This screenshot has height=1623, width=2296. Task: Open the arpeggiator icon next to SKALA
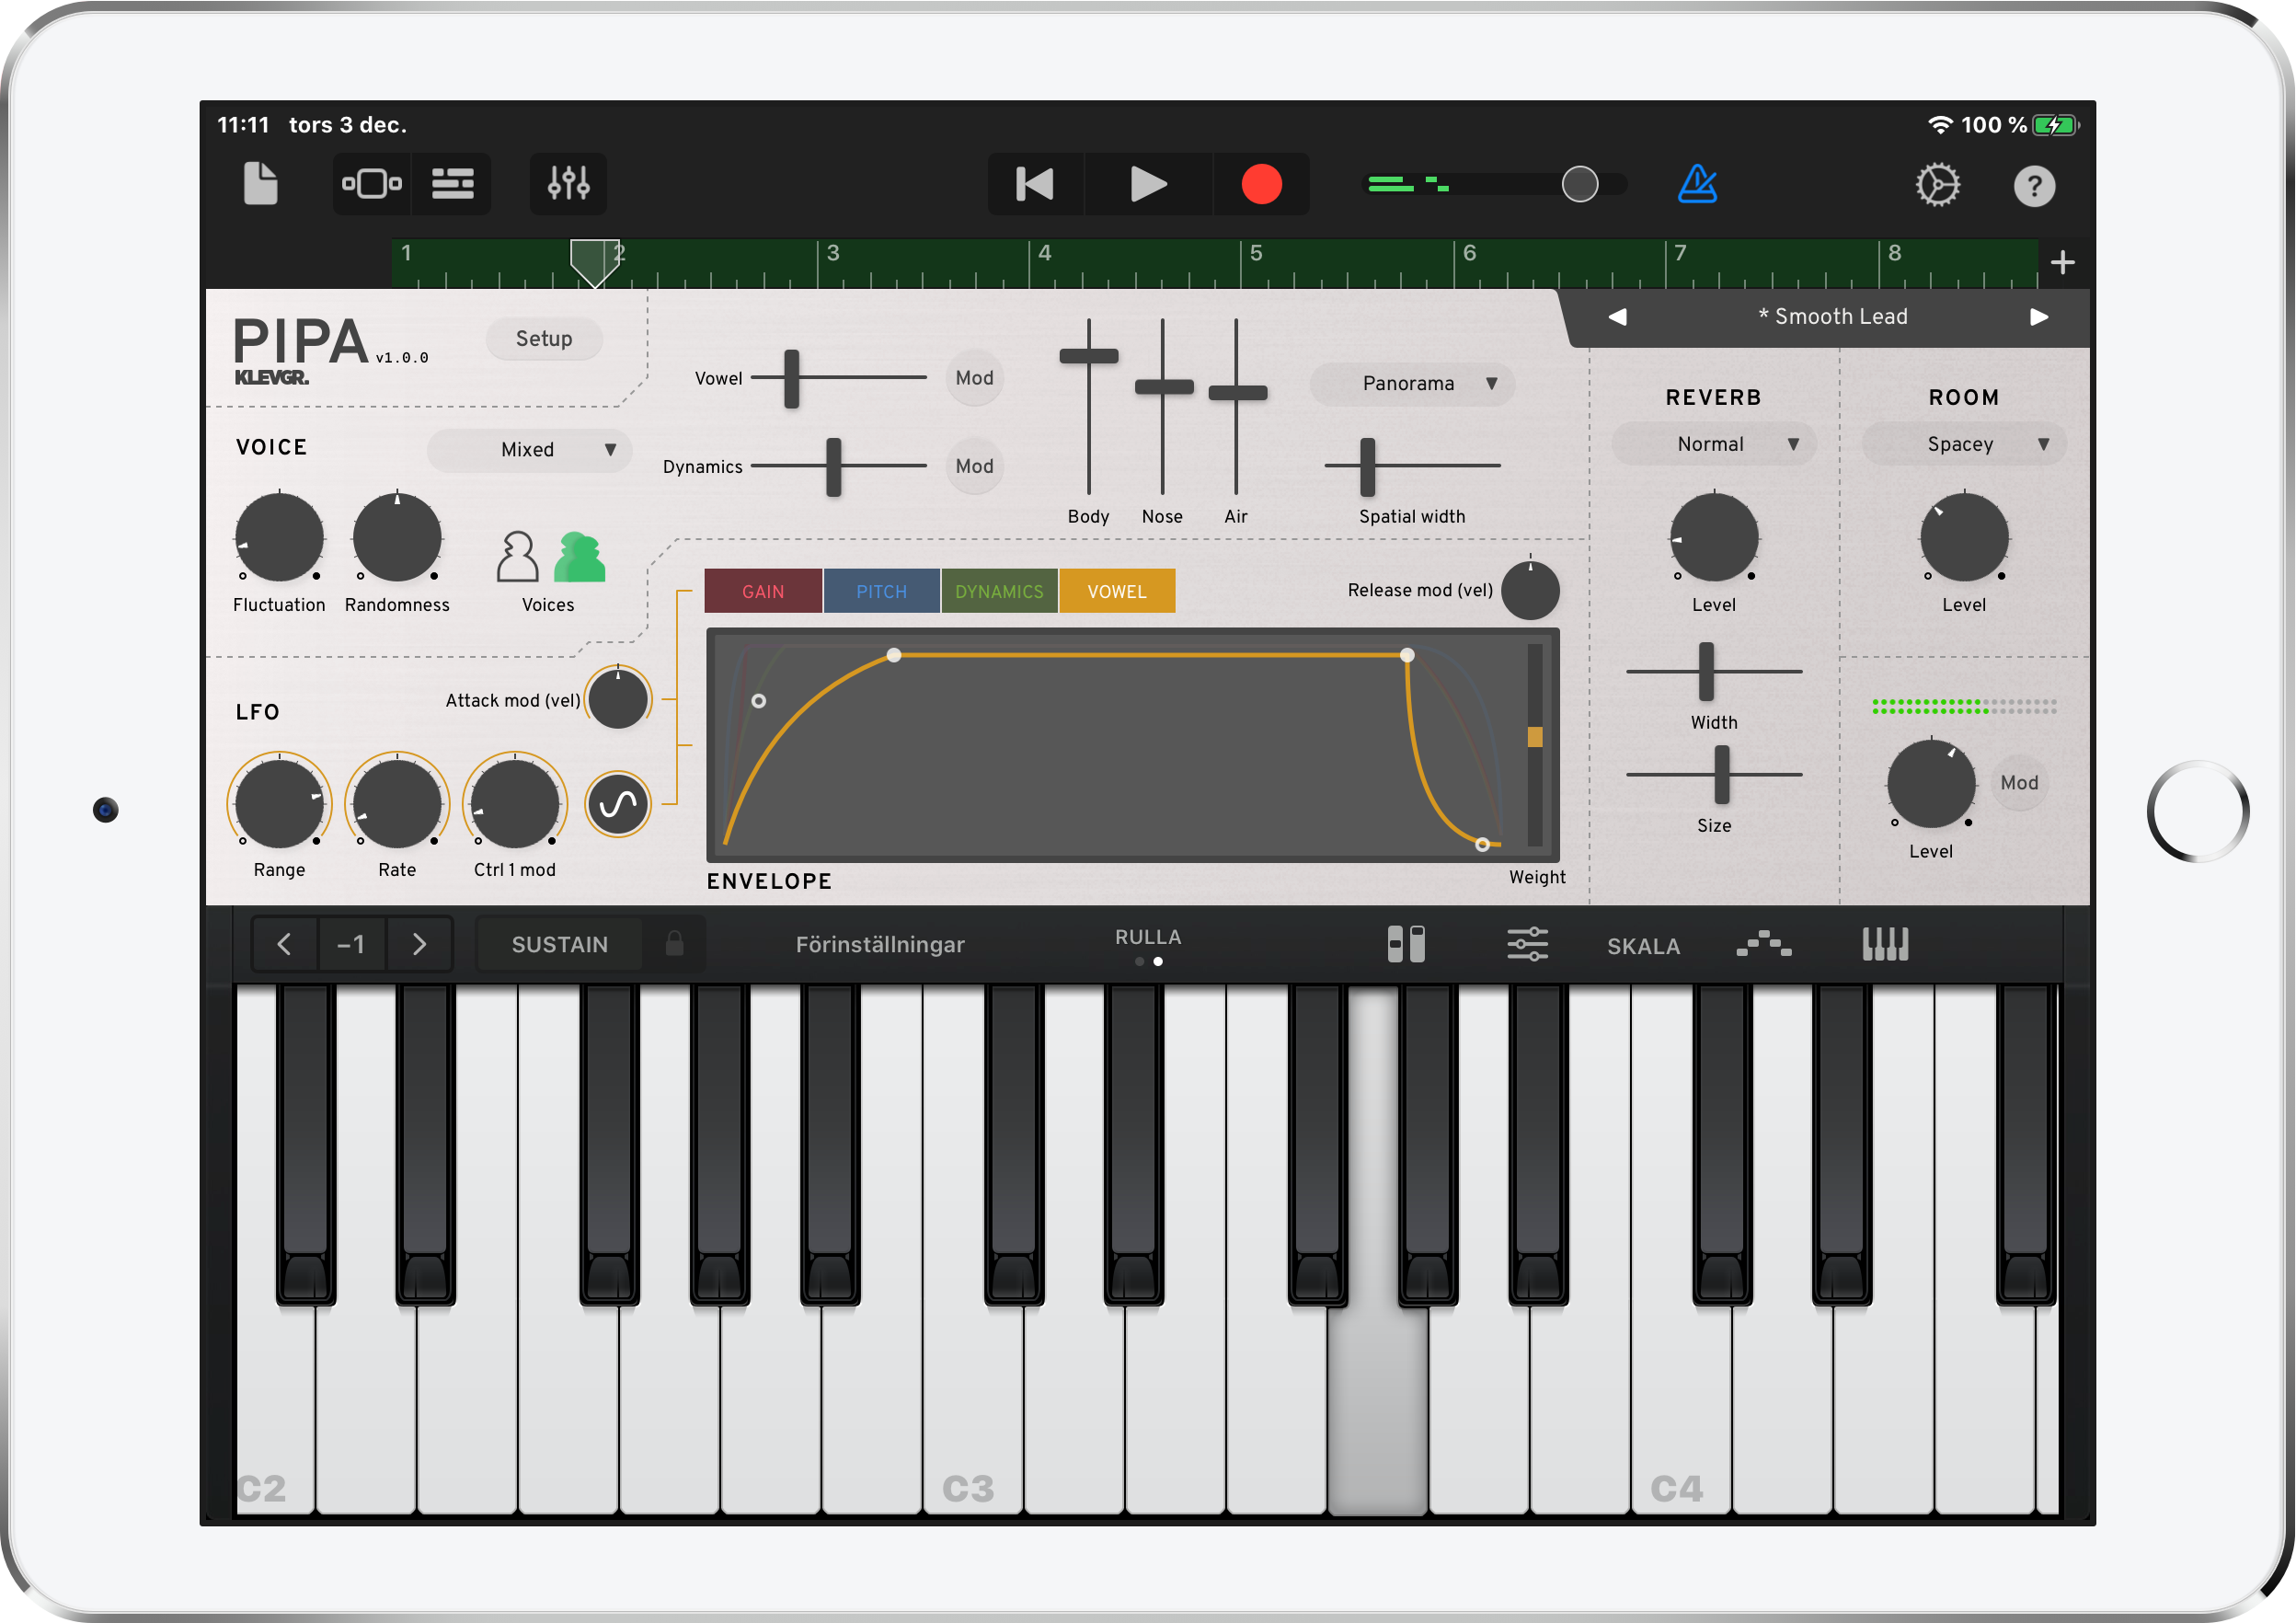(x=1764, y=944)
